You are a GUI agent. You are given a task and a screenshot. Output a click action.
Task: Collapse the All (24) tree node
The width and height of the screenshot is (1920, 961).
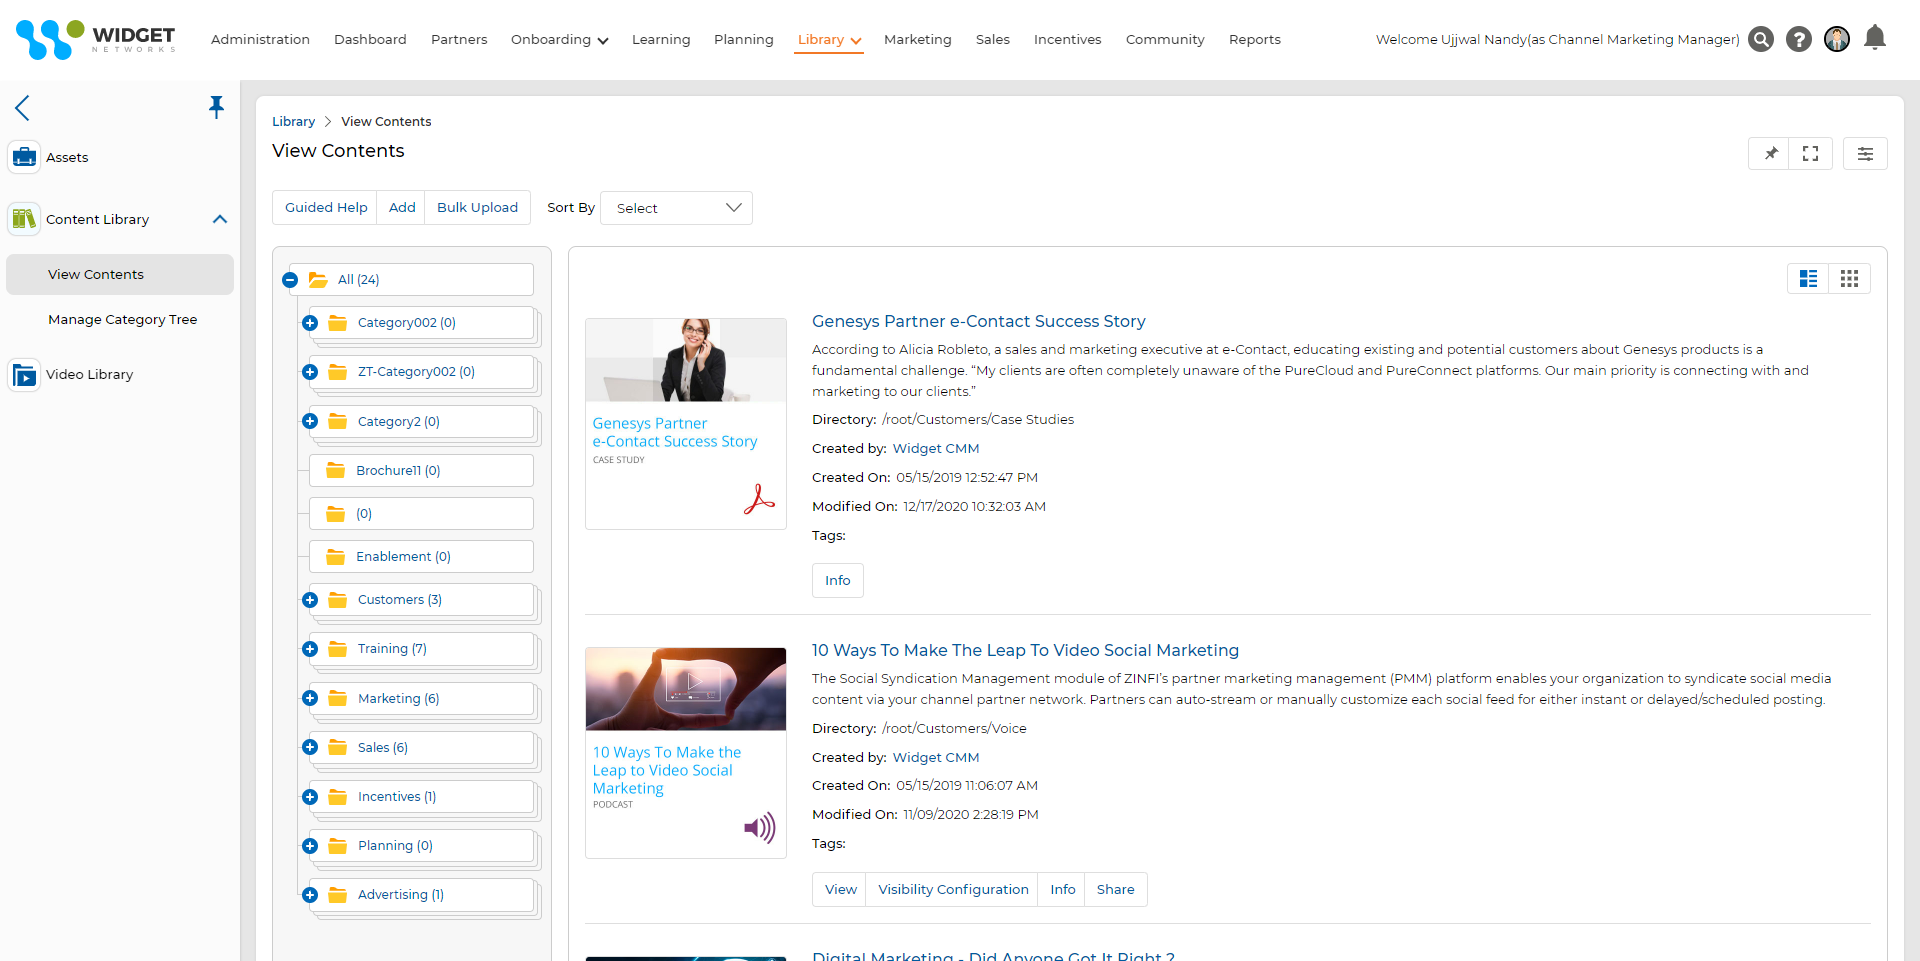[290, 280]
